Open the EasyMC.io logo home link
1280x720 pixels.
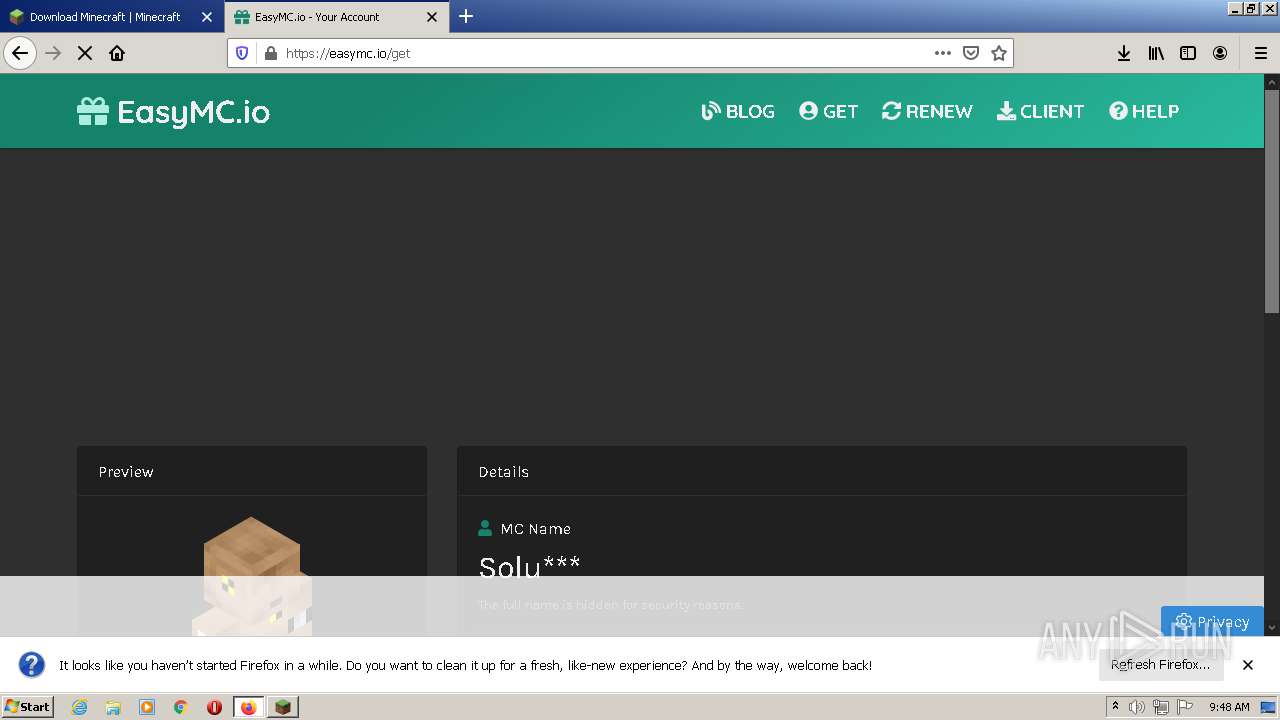(174, 111)
